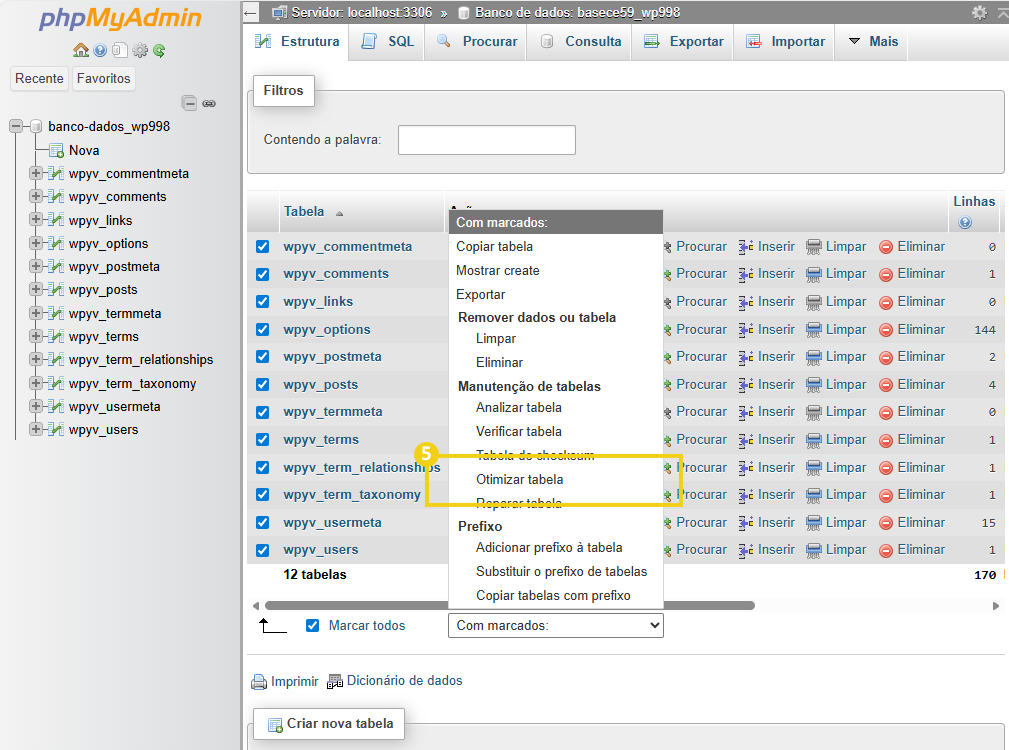Click the Criar nova tabela button

[x=328, y=723]
